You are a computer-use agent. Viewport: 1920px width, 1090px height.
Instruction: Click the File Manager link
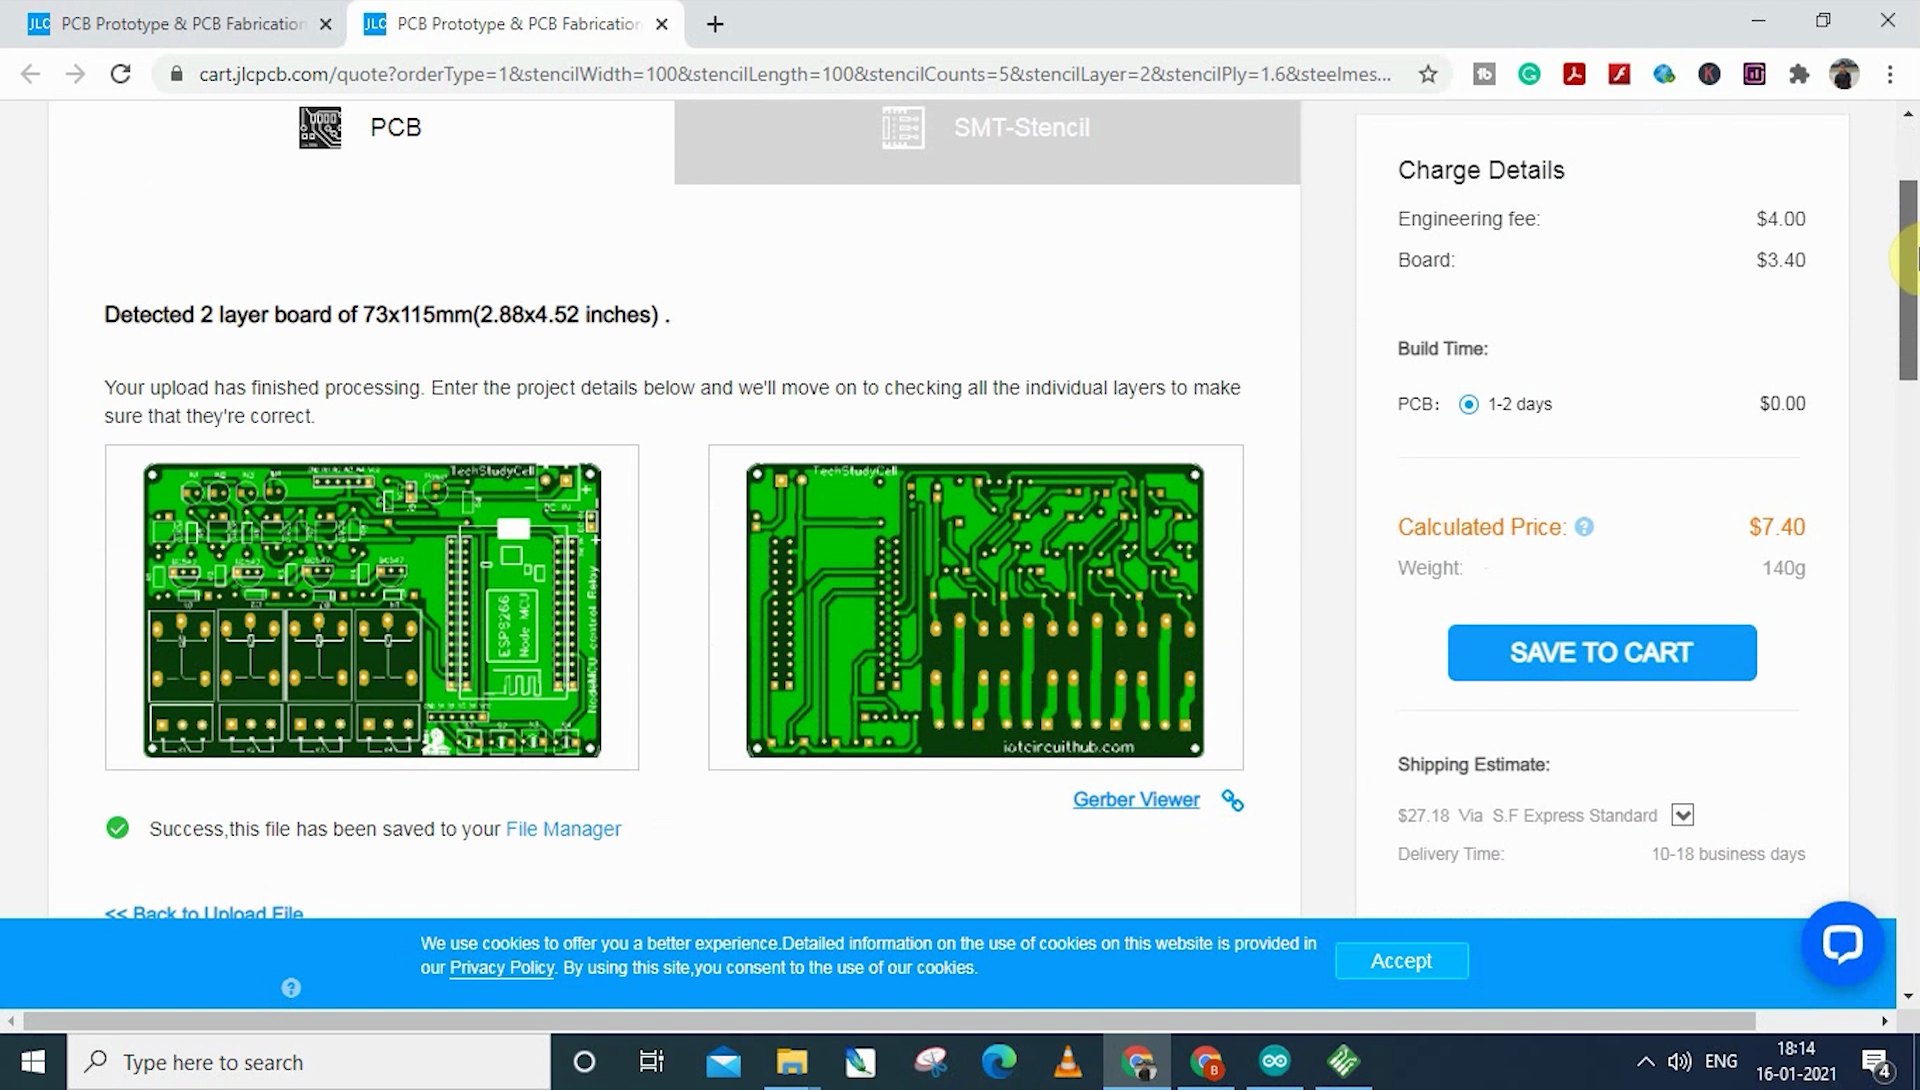(564, 829)
